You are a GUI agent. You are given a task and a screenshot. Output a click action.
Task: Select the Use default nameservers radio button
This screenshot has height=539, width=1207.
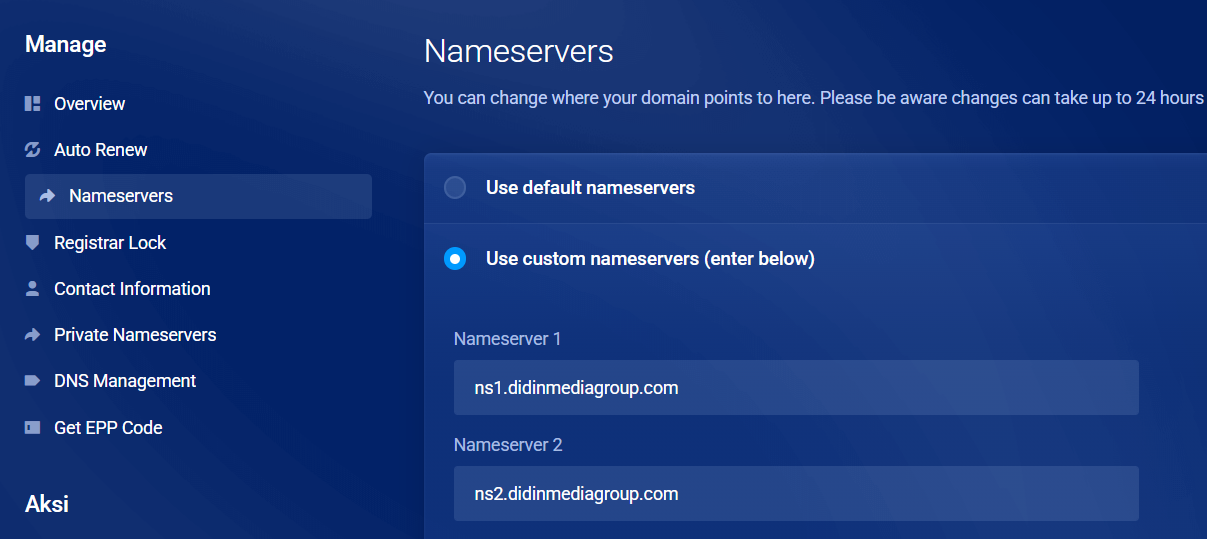click(455, 188)
